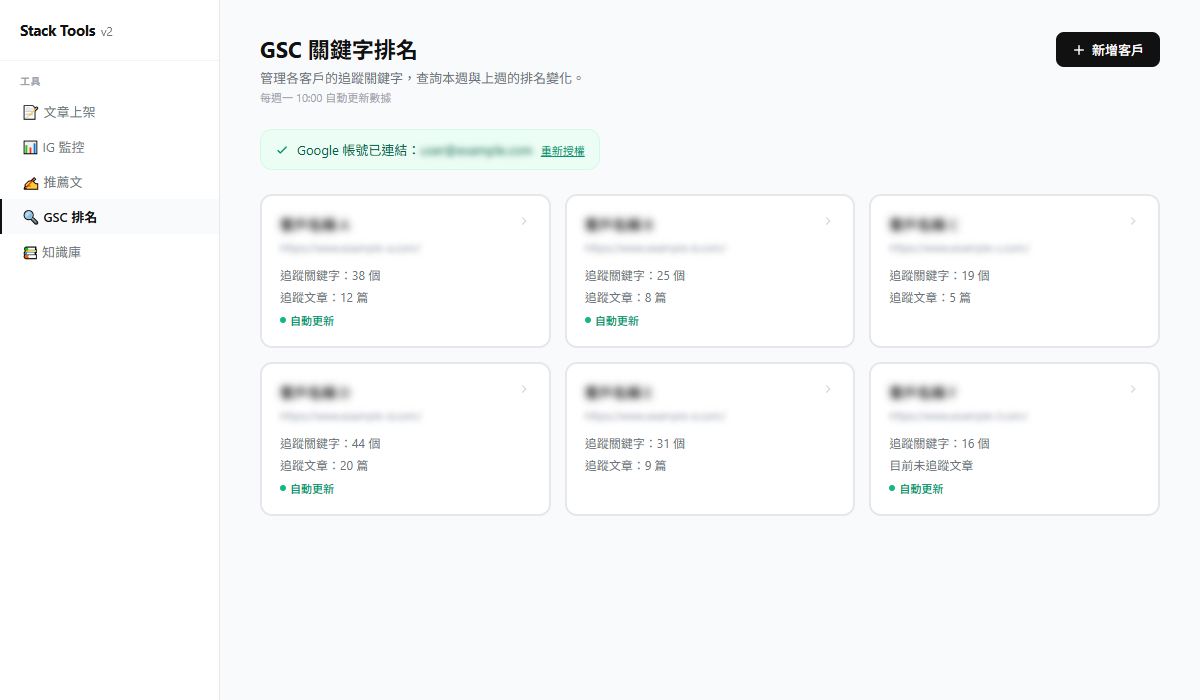1200x700 pixels.
Task: Click 追蹤文章：5 篇 text
Action: click(930, 297)
